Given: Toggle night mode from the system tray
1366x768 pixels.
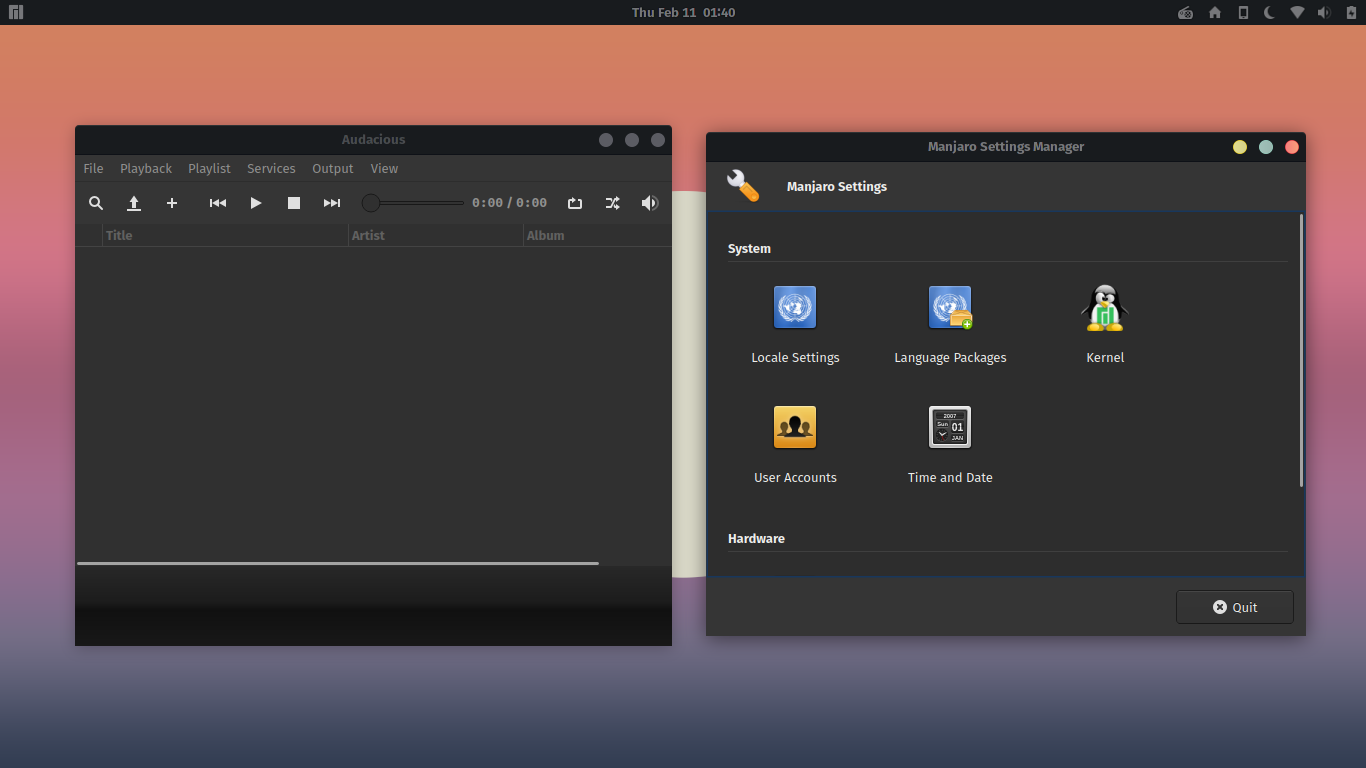Looking at the screenshot, I should tap(1268, 12).
